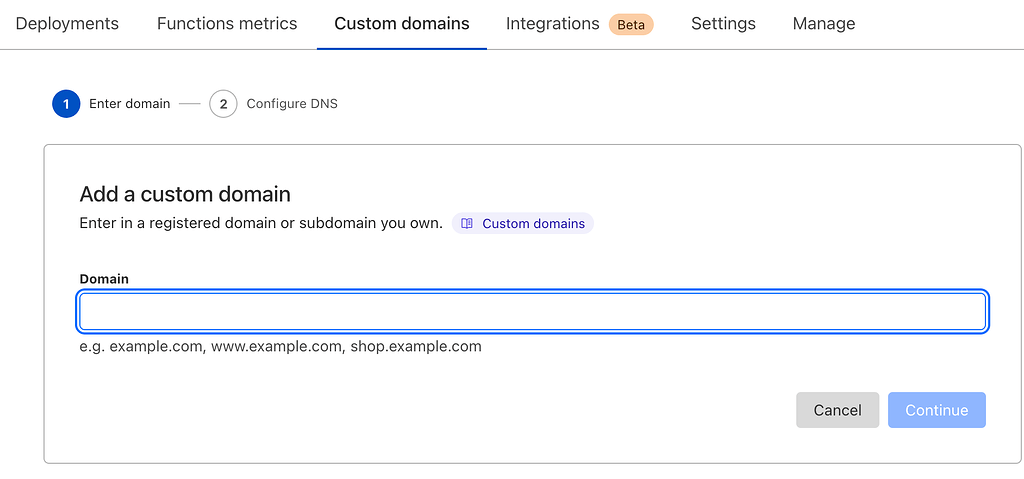Open the Custom domains documentation link
Screen dimensions: 1024x479
pyautogui.click(x=522, y=223)
